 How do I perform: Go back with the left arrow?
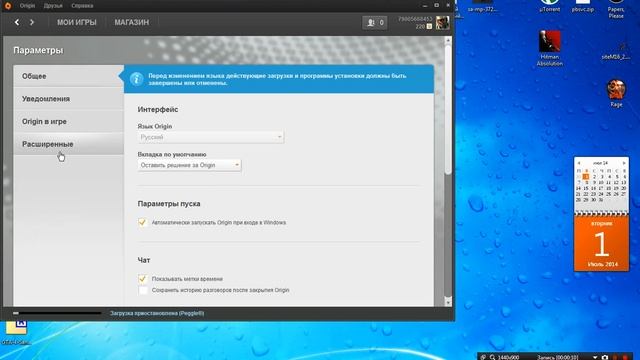pyautogui.click(x=17, y=22)
